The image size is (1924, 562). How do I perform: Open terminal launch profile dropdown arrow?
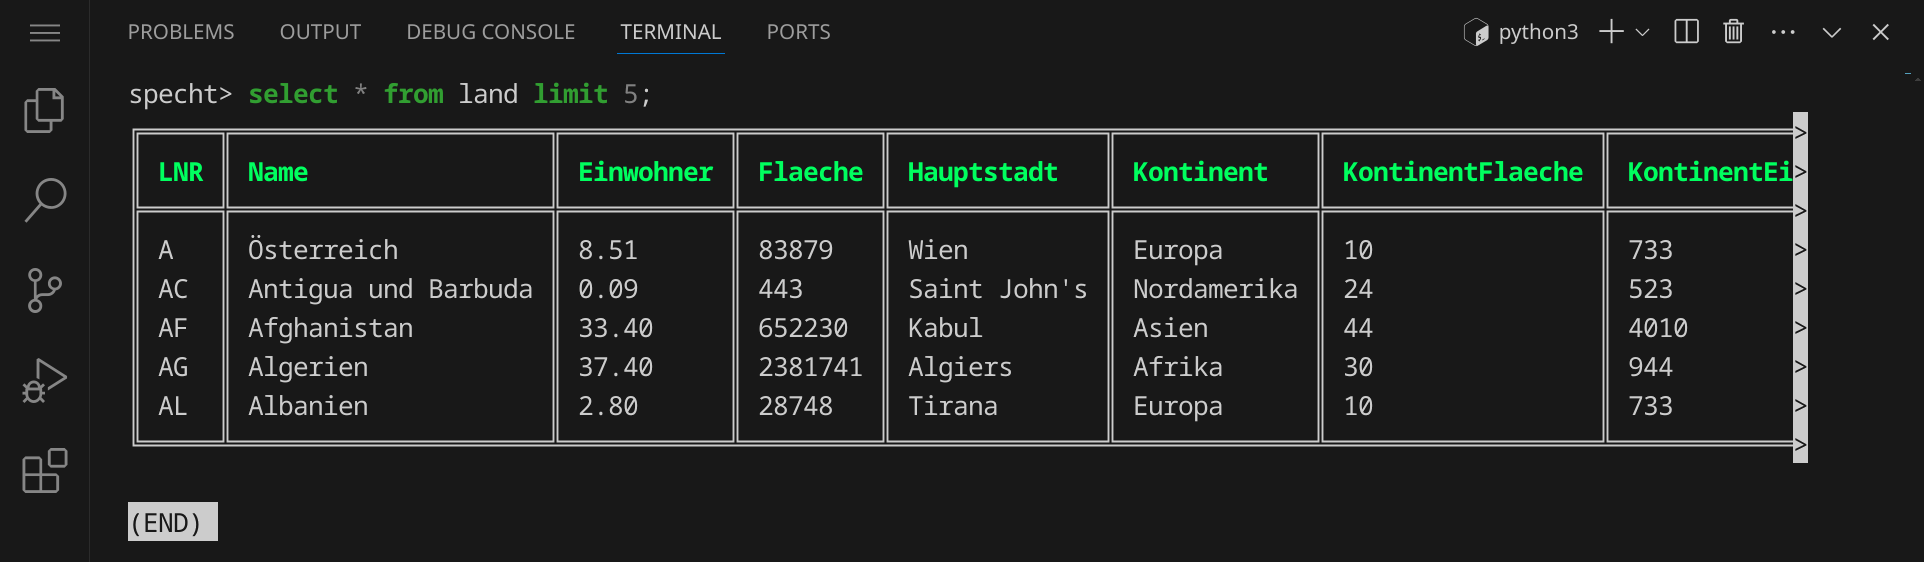[1642, 32]
